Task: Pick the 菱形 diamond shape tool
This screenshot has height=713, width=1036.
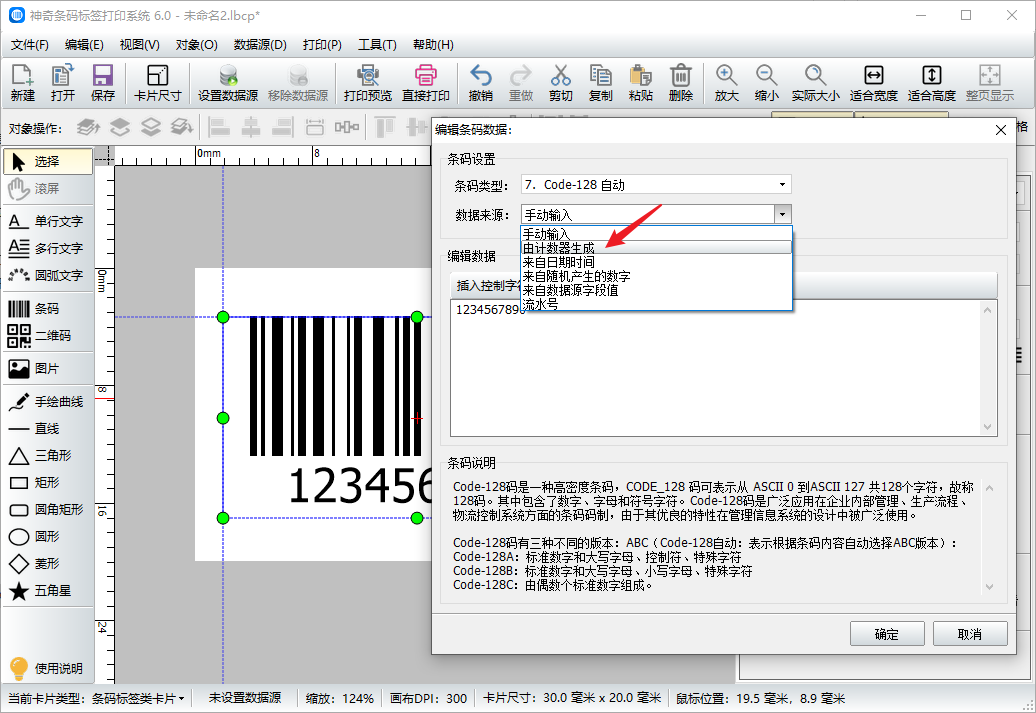Action: (x=48, y=564)
